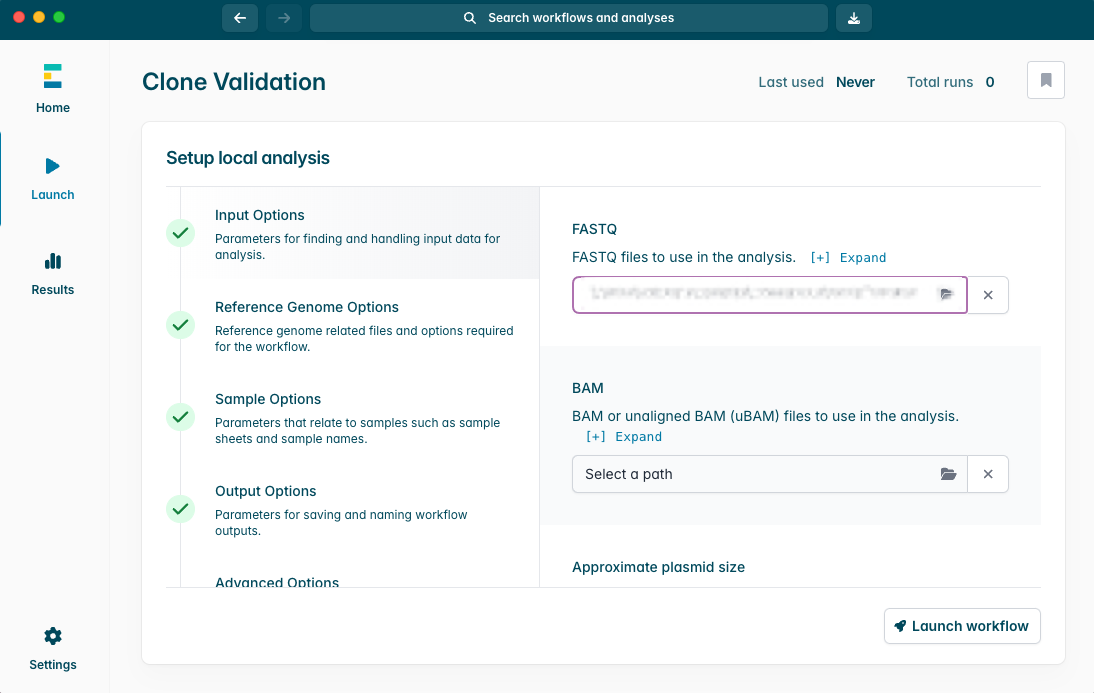Viewport: 1094px width, 693px height.
Task: Browse folder icon for FASTQ path
Action: (x=947, y=295)
